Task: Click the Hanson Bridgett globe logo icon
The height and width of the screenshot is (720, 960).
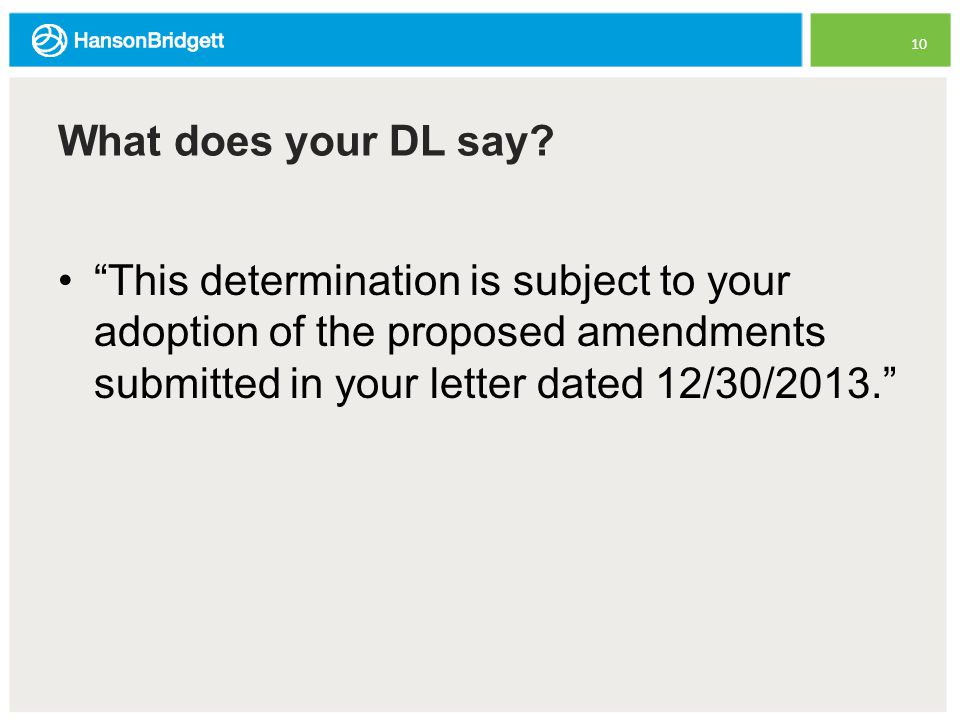Action: point(49,40)
